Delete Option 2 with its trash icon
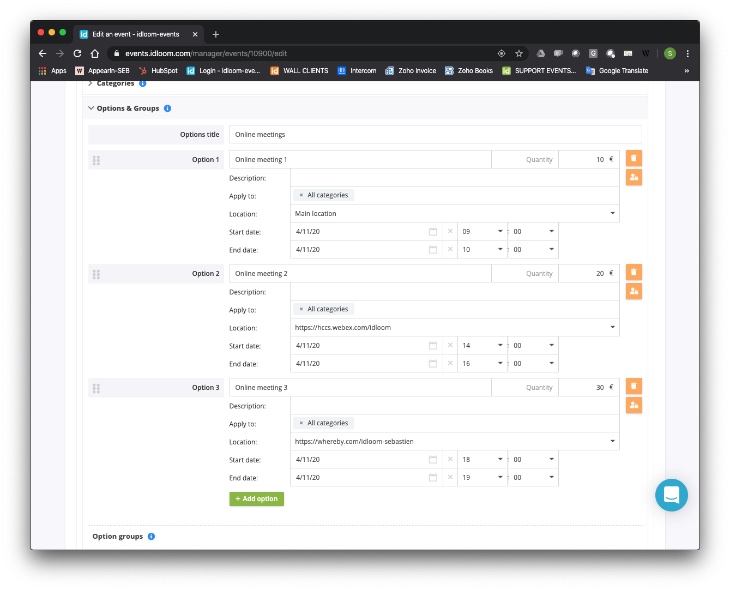The image size is (730, 590). tap(634, 272)
